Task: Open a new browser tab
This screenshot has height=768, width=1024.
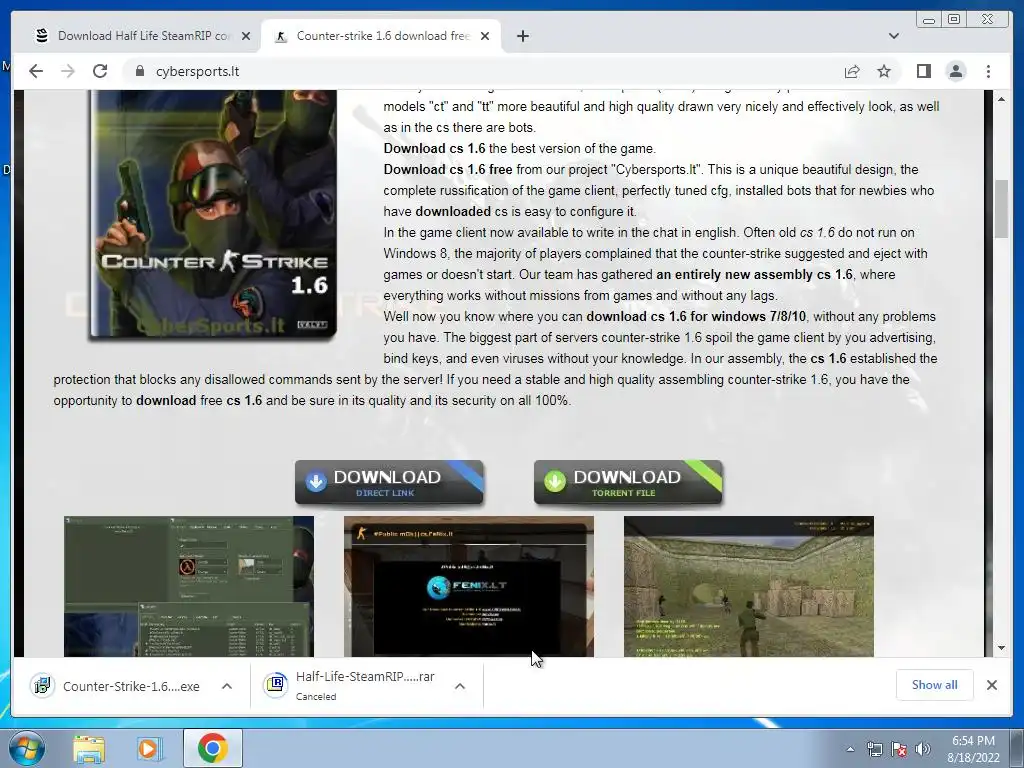Action: [x=522, y=36]
